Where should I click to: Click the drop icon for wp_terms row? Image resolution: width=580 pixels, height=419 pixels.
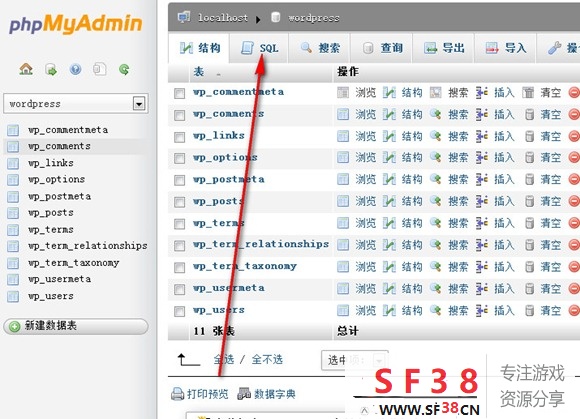coord(574,223)
